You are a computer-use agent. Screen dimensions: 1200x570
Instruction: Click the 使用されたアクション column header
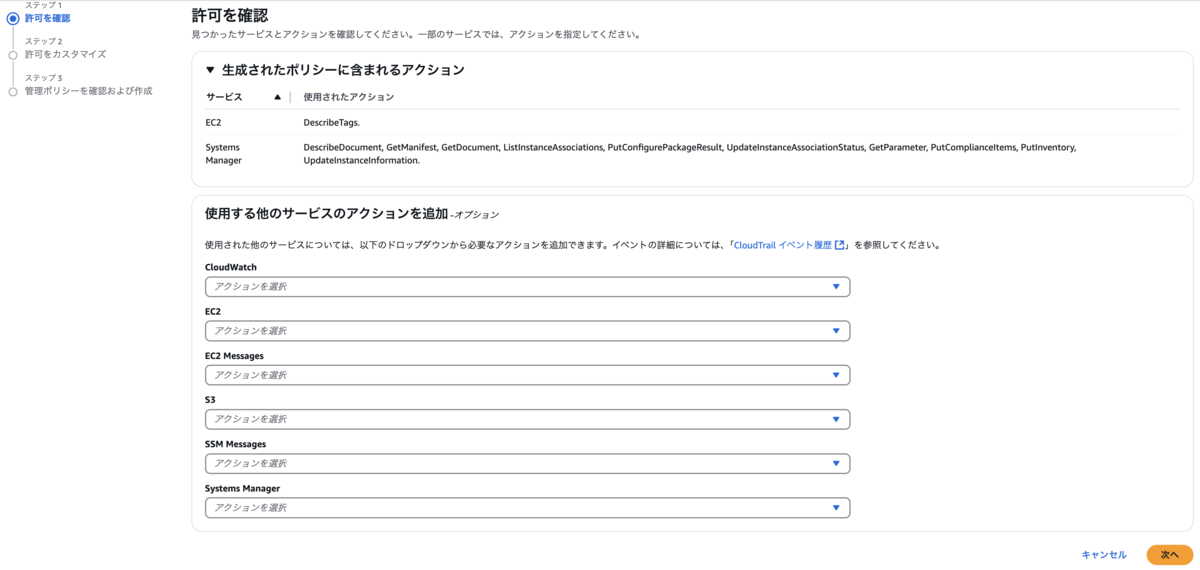[348, 97]
